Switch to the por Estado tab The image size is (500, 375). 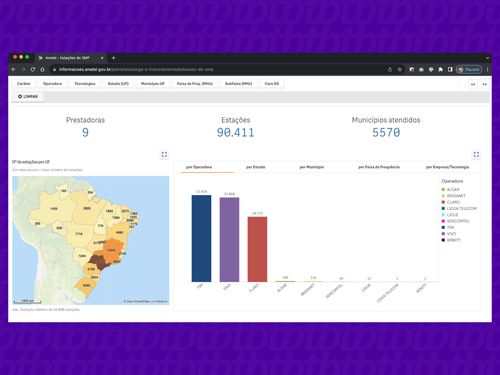[x=256, y=167]
